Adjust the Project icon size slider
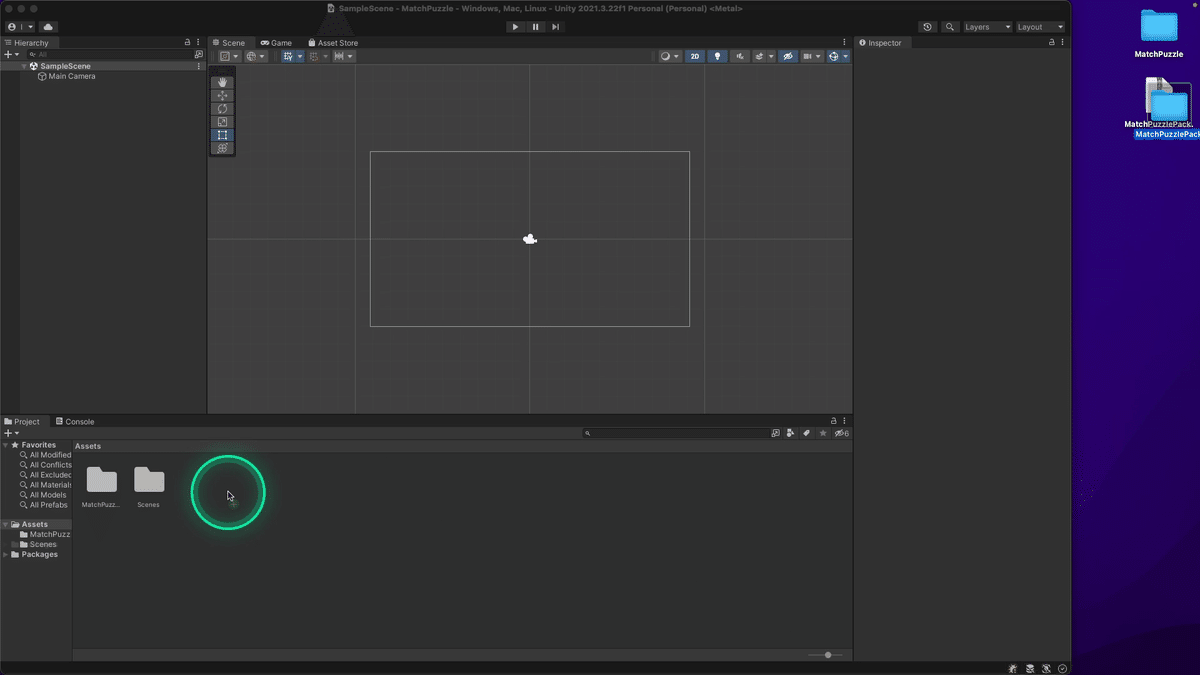1200x675 pixels. point(826,655)
